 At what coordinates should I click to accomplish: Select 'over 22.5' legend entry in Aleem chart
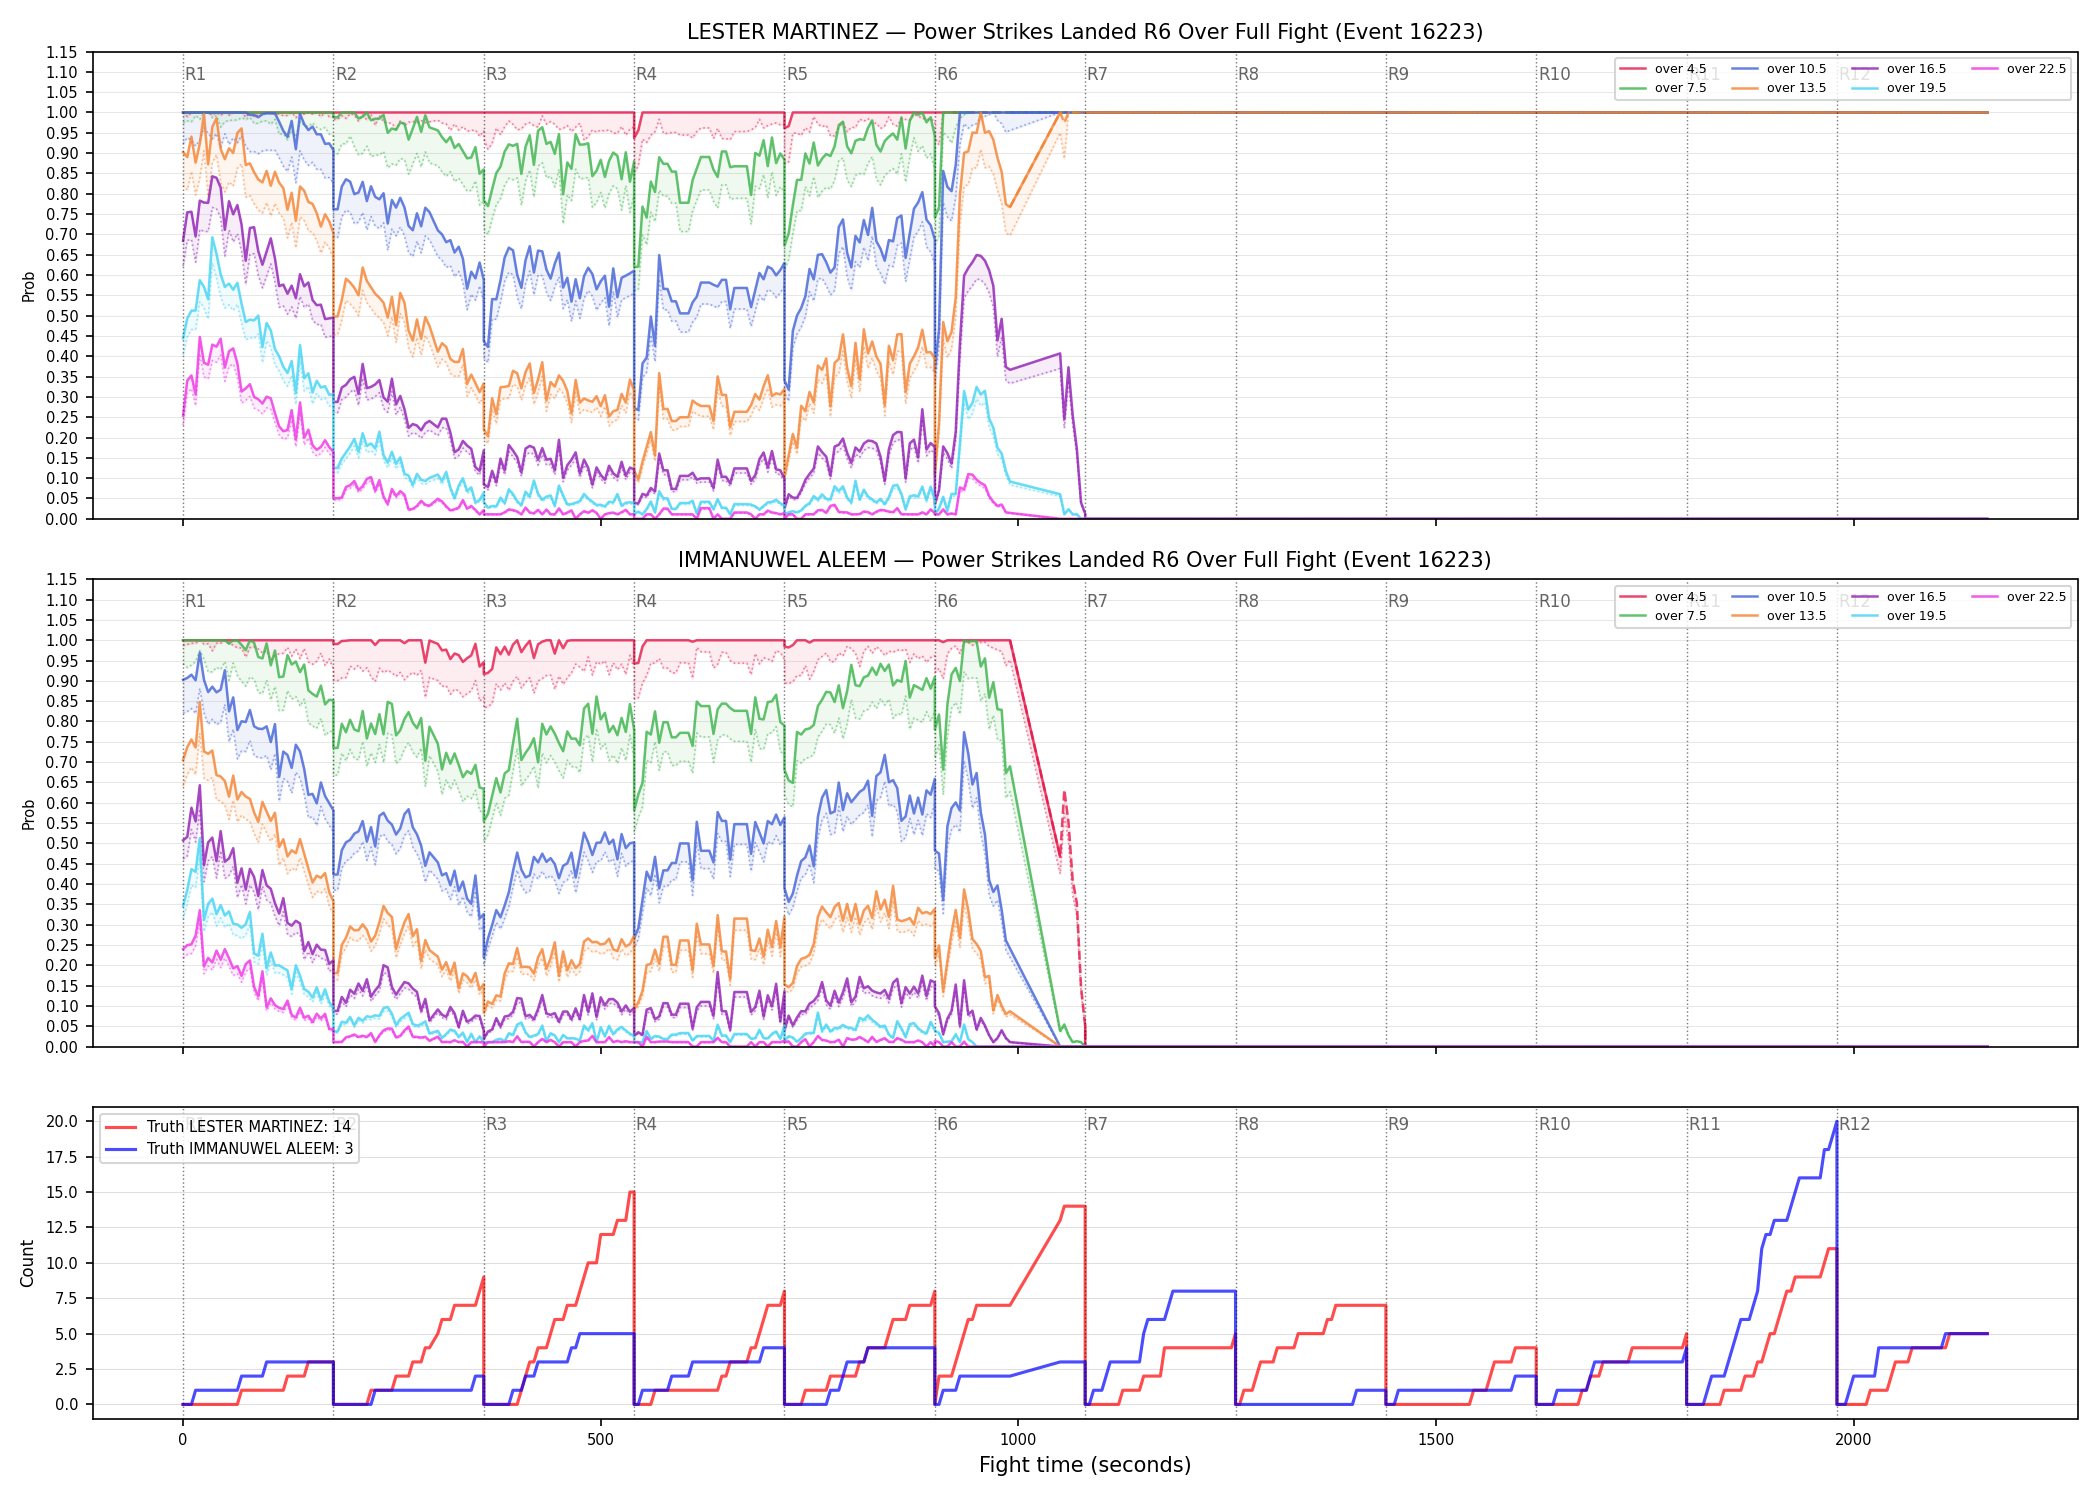2019,597
